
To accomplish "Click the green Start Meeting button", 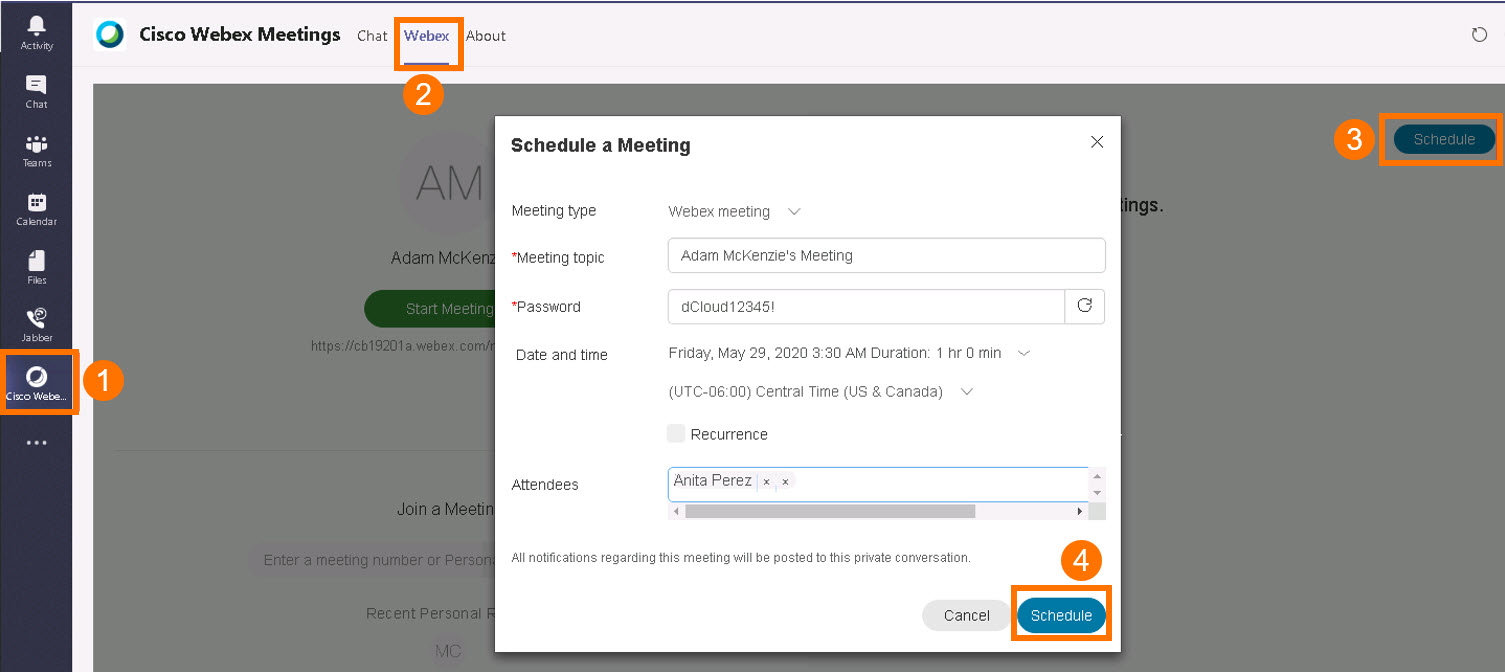I will [430, 309].
